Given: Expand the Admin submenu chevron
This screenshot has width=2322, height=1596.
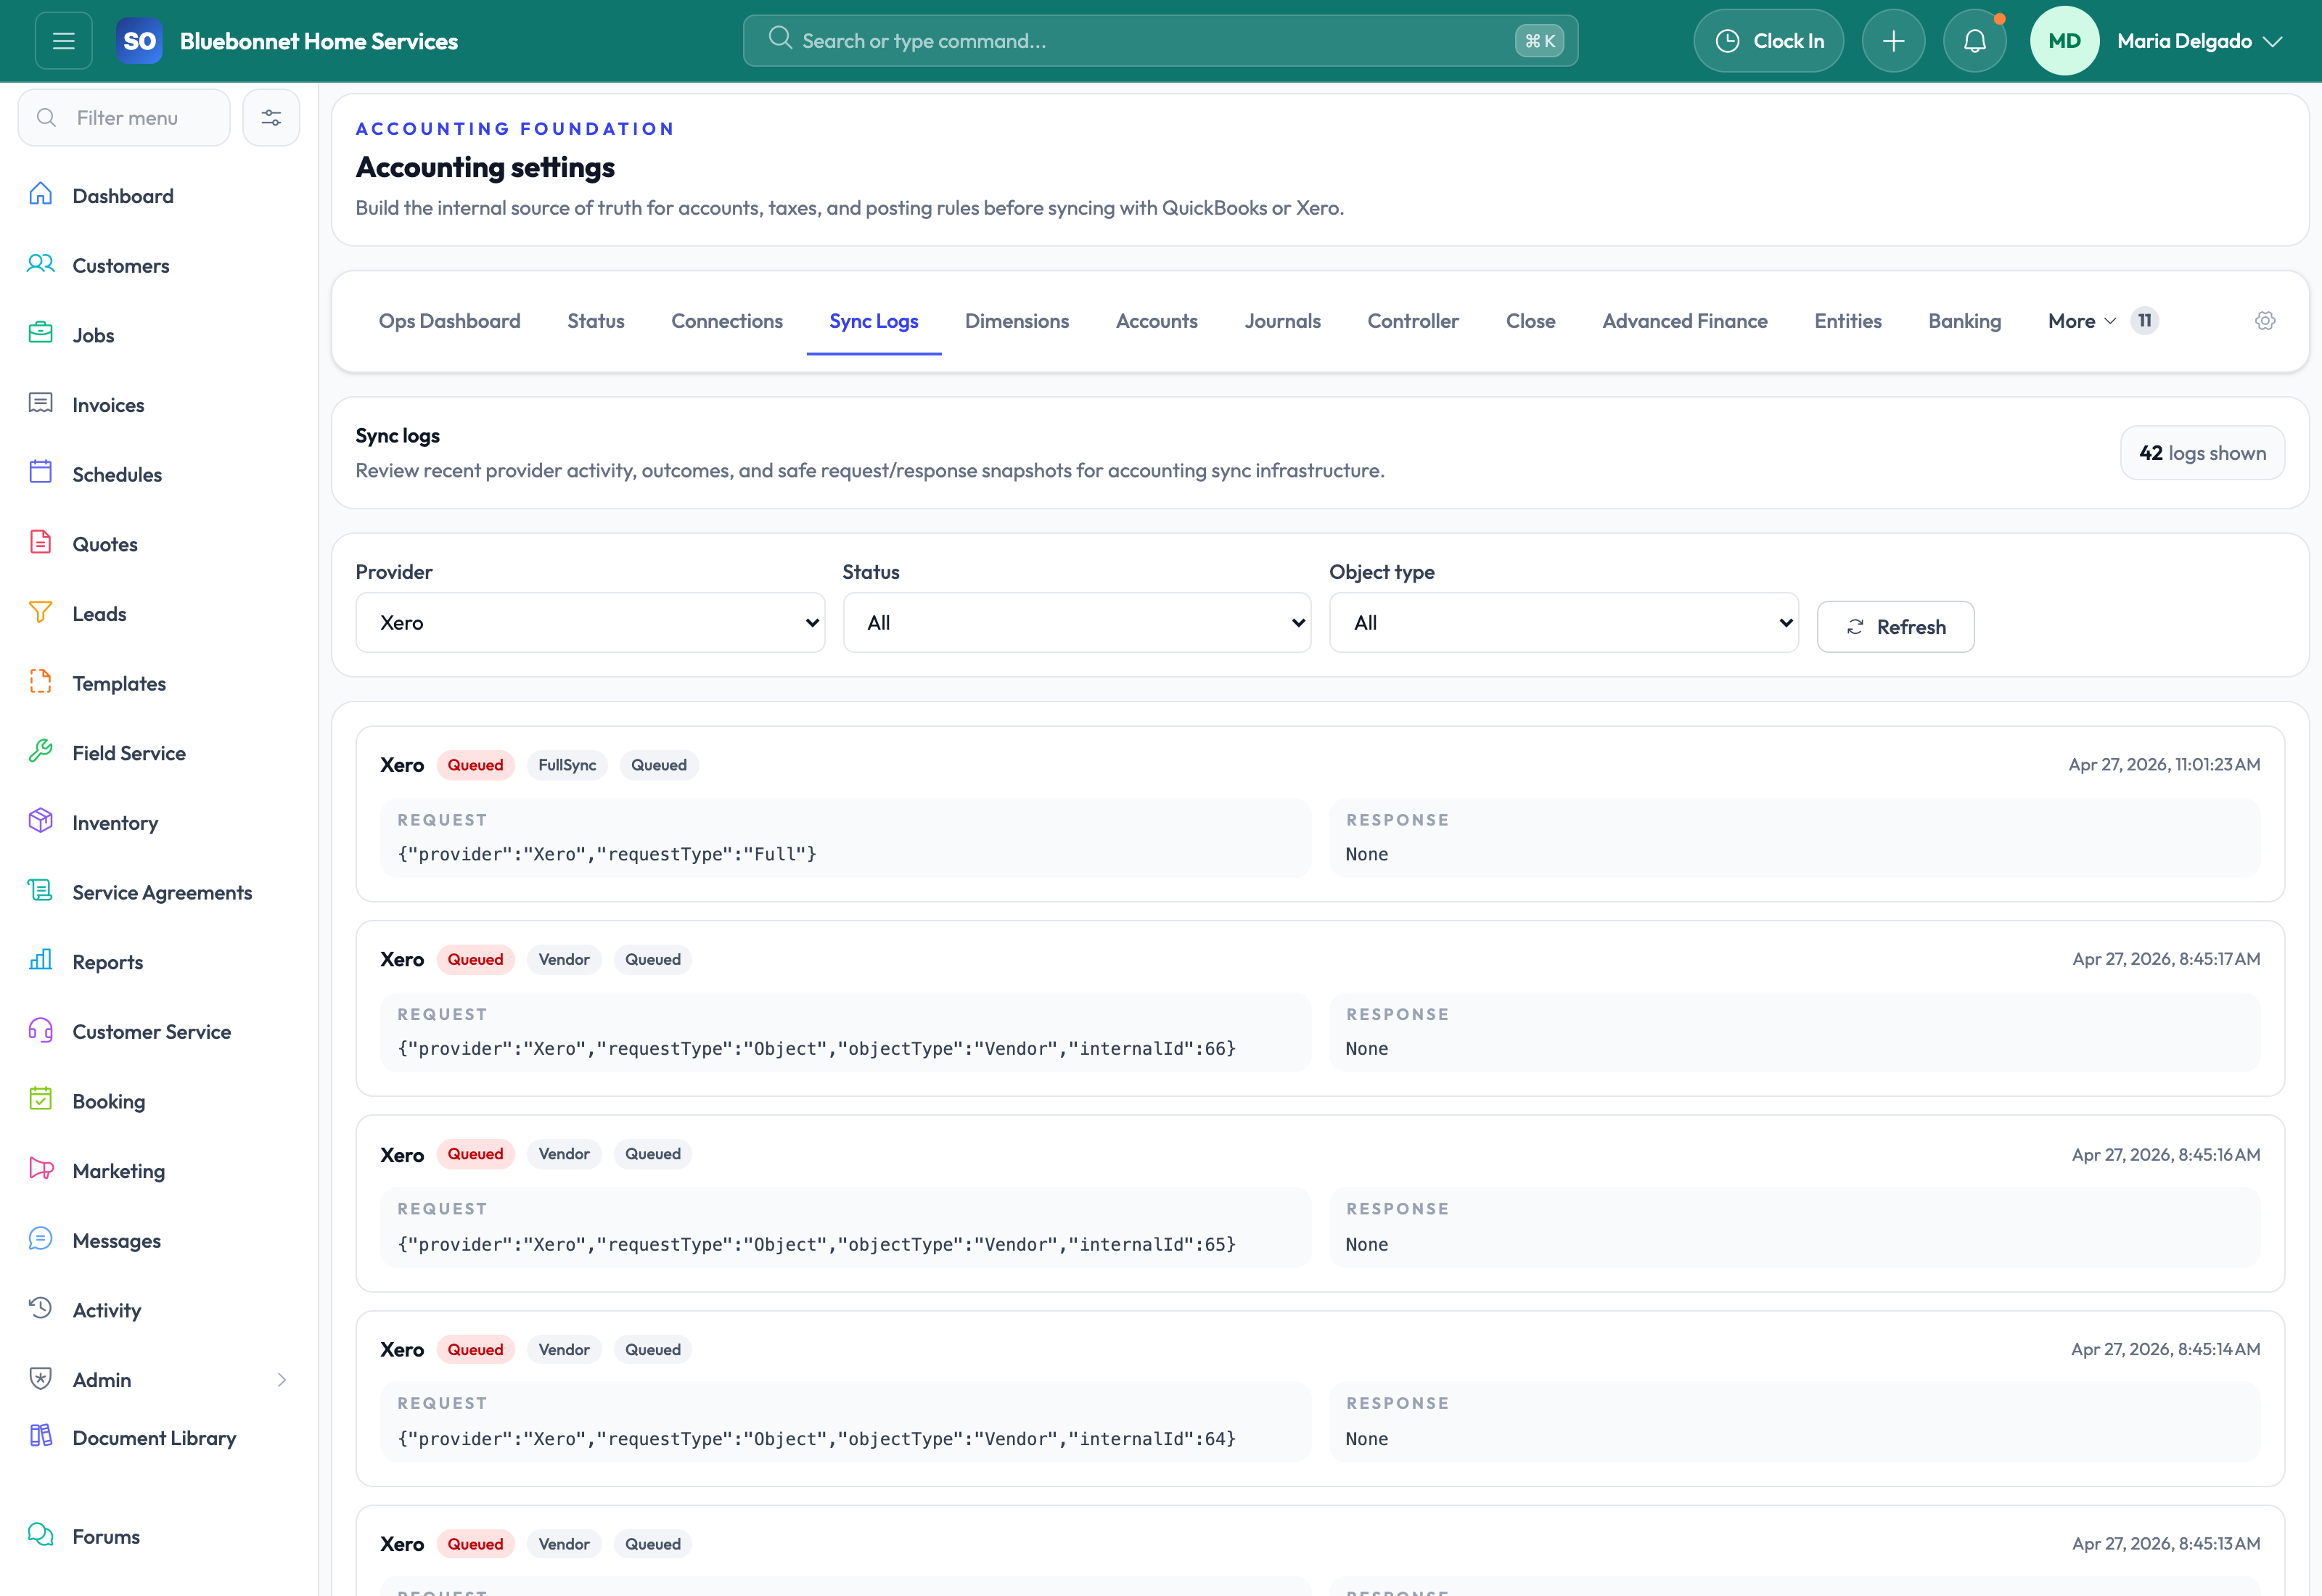Looking at the screenshot, I should pyautogui.click(x=282, y=1380).
